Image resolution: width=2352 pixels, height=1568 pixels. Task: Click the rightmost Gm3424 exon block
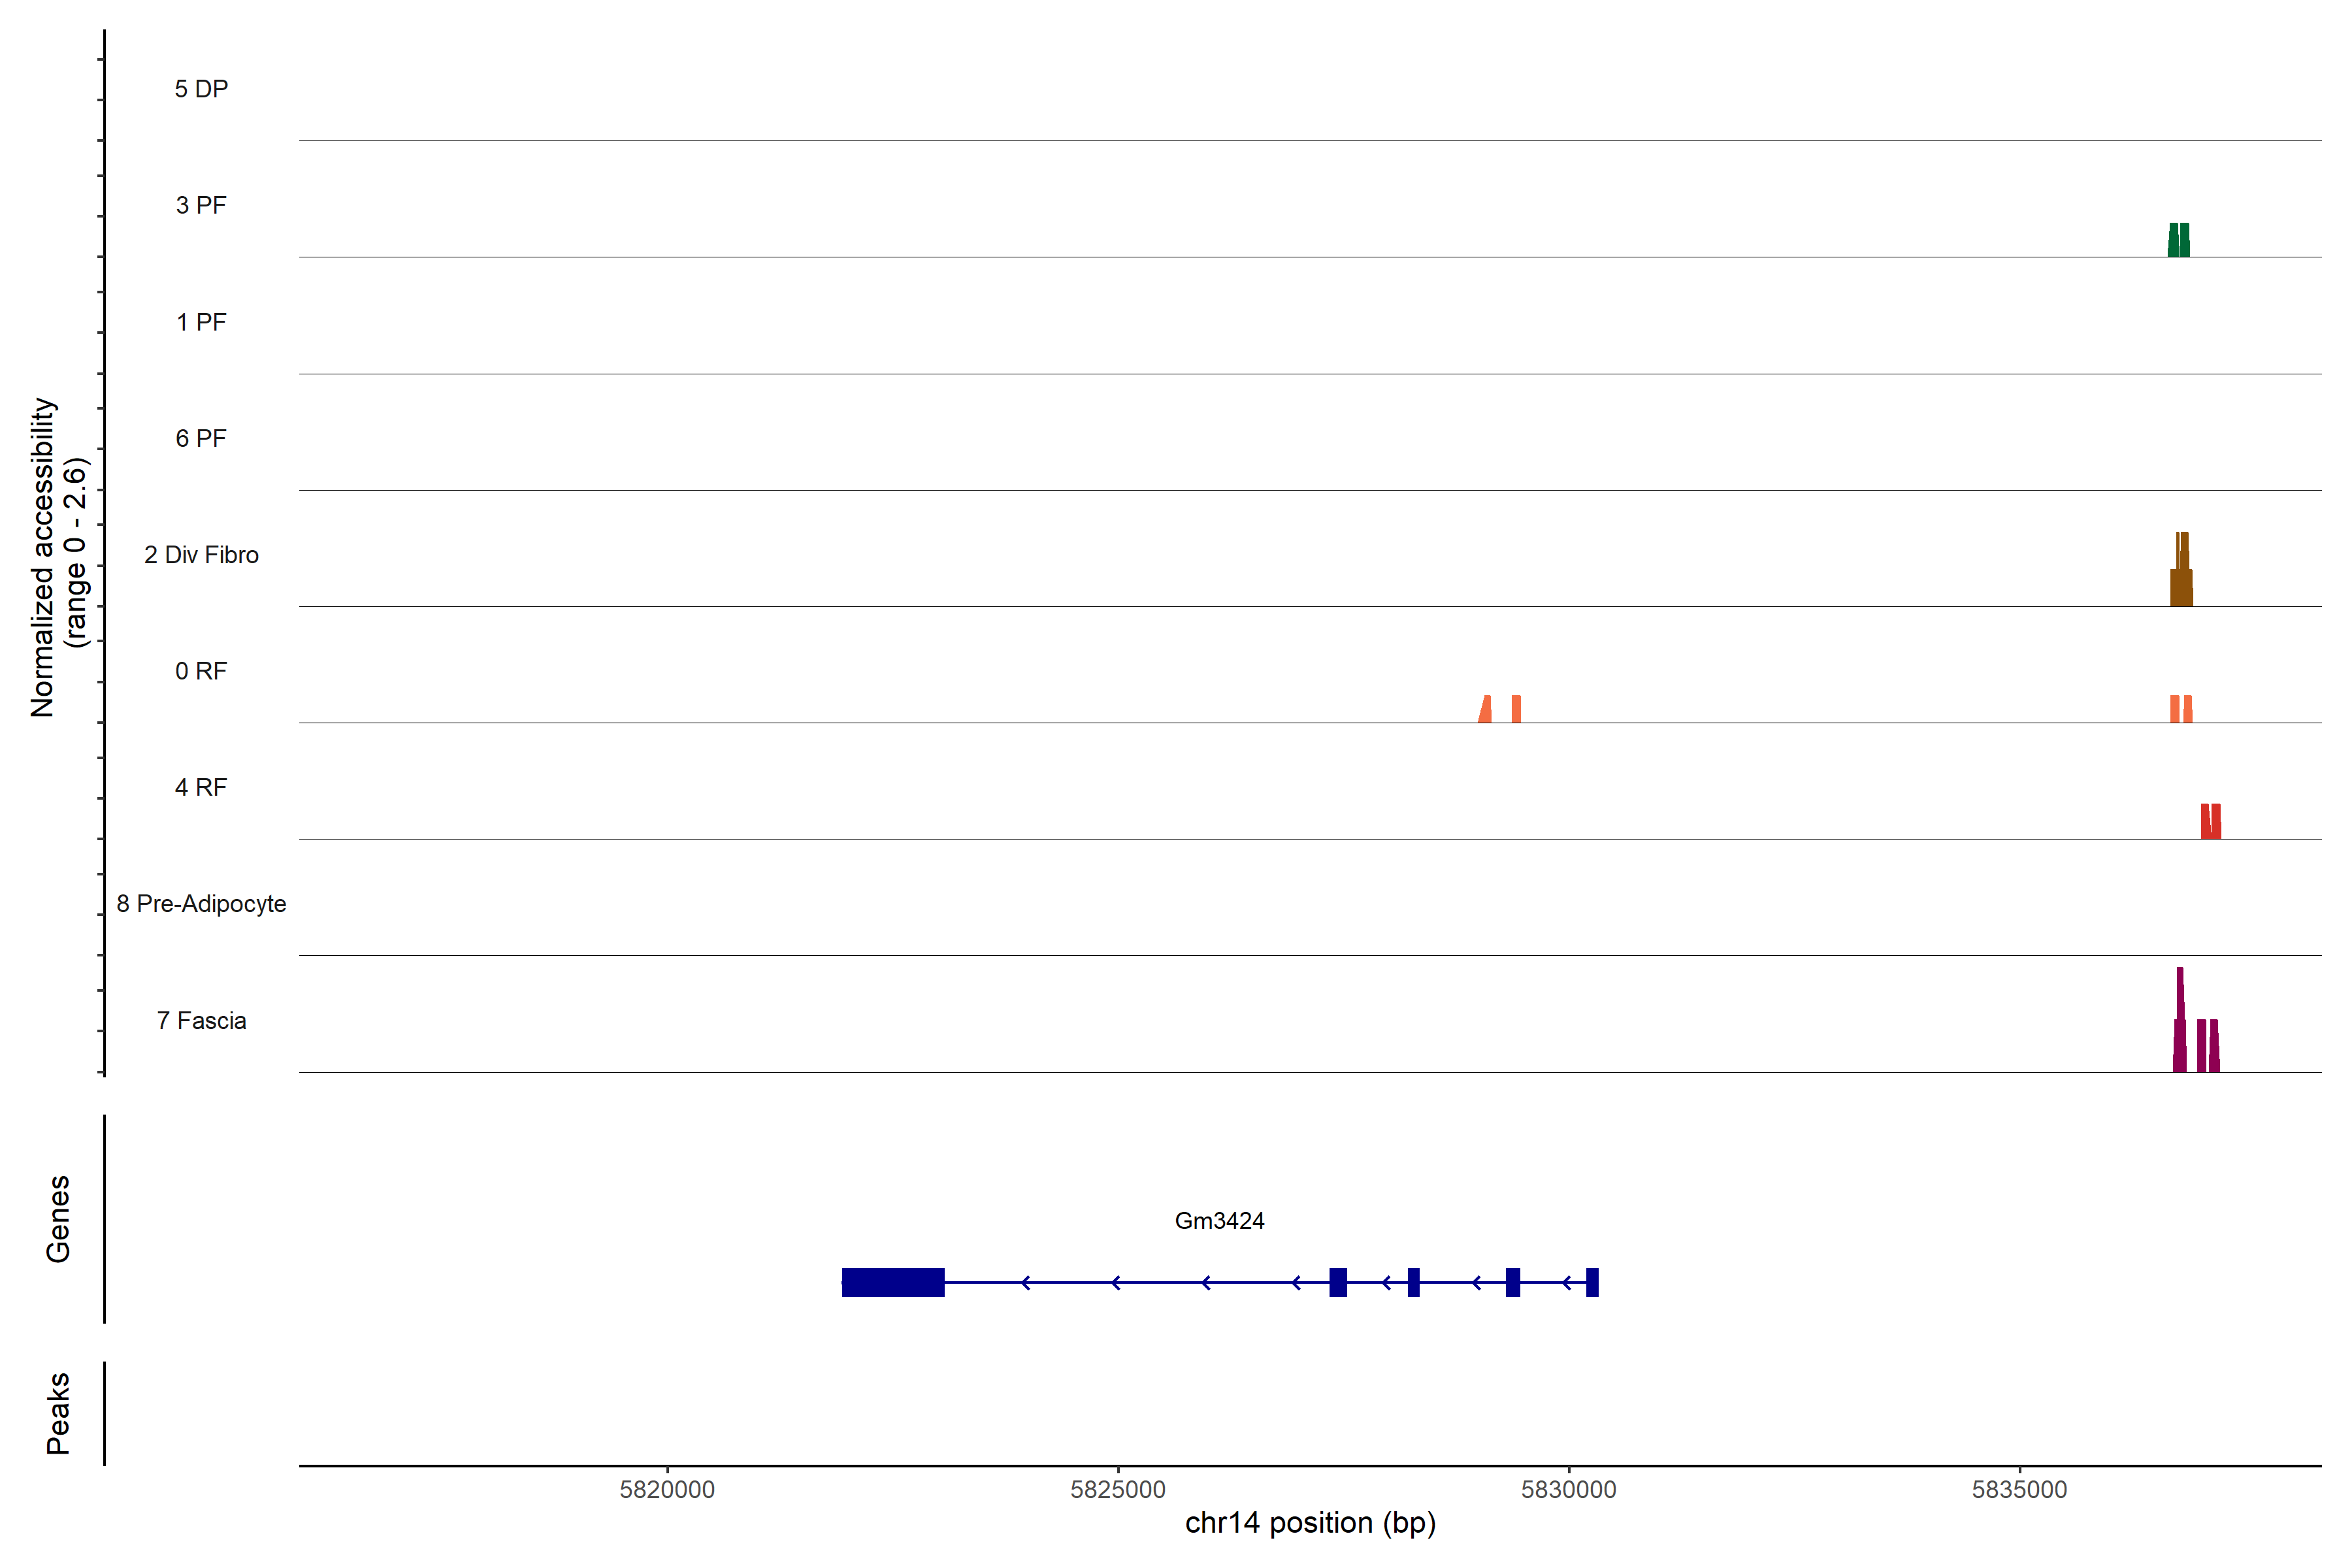[1592, 1282]
